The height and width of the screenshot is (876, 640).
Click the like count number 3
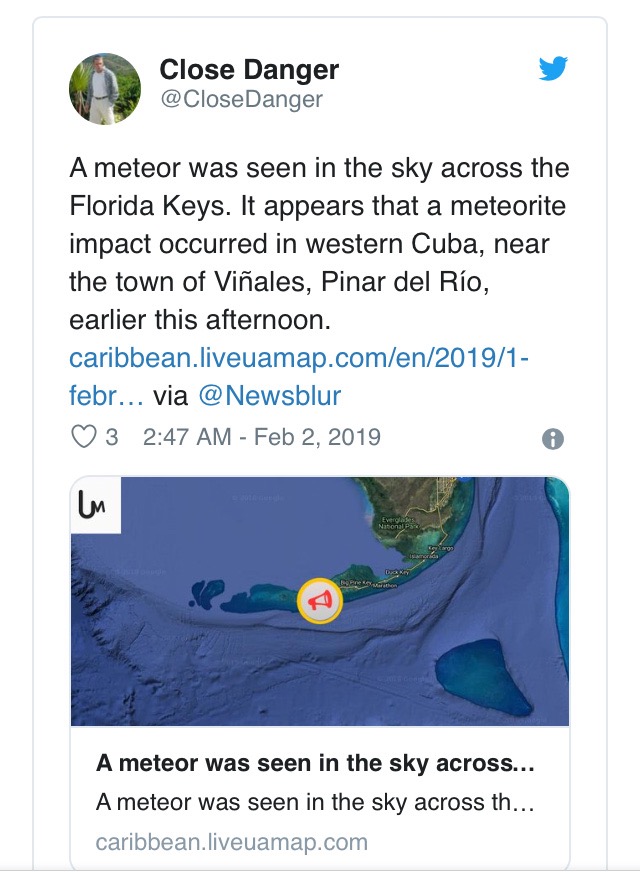[x=112, y=437]
